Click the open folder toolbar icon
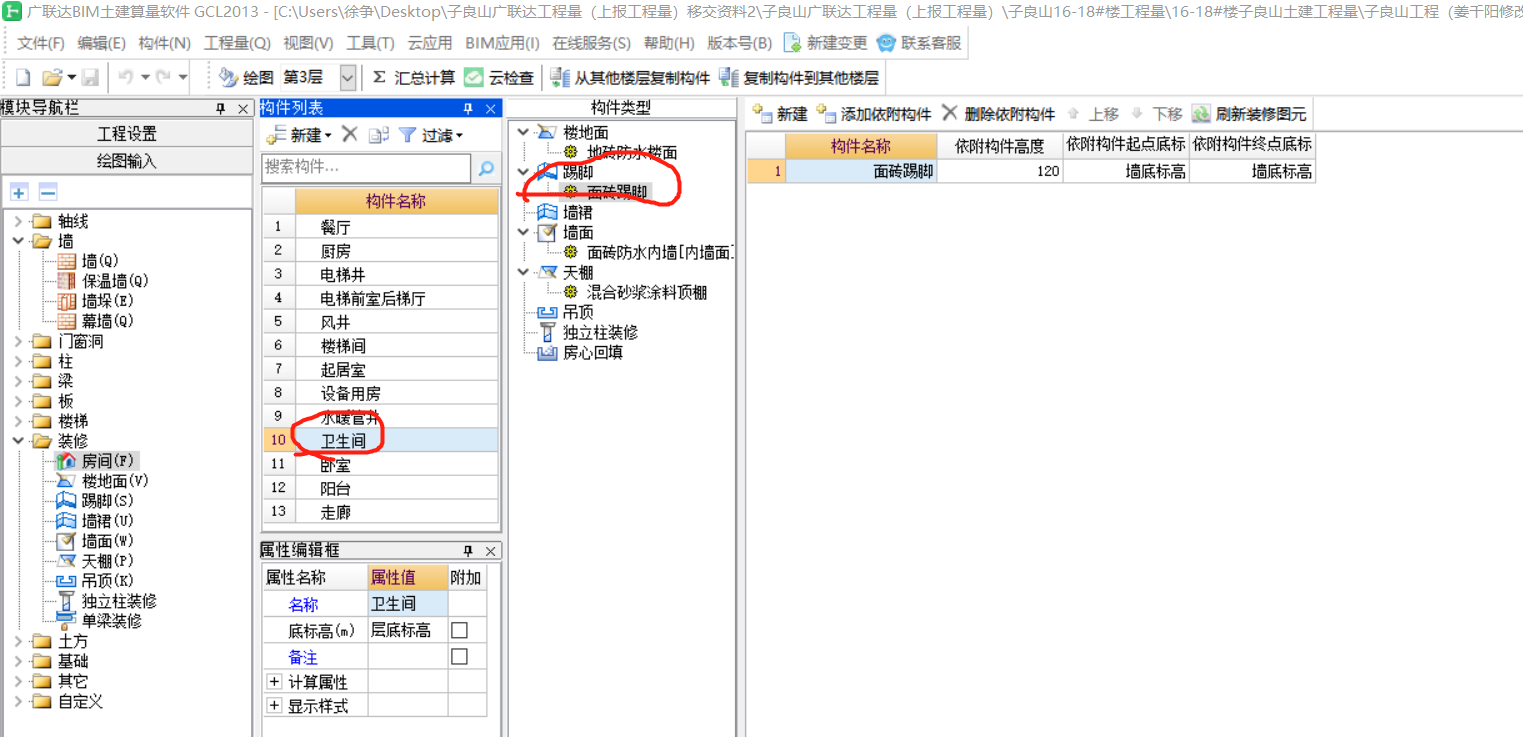 51,77
